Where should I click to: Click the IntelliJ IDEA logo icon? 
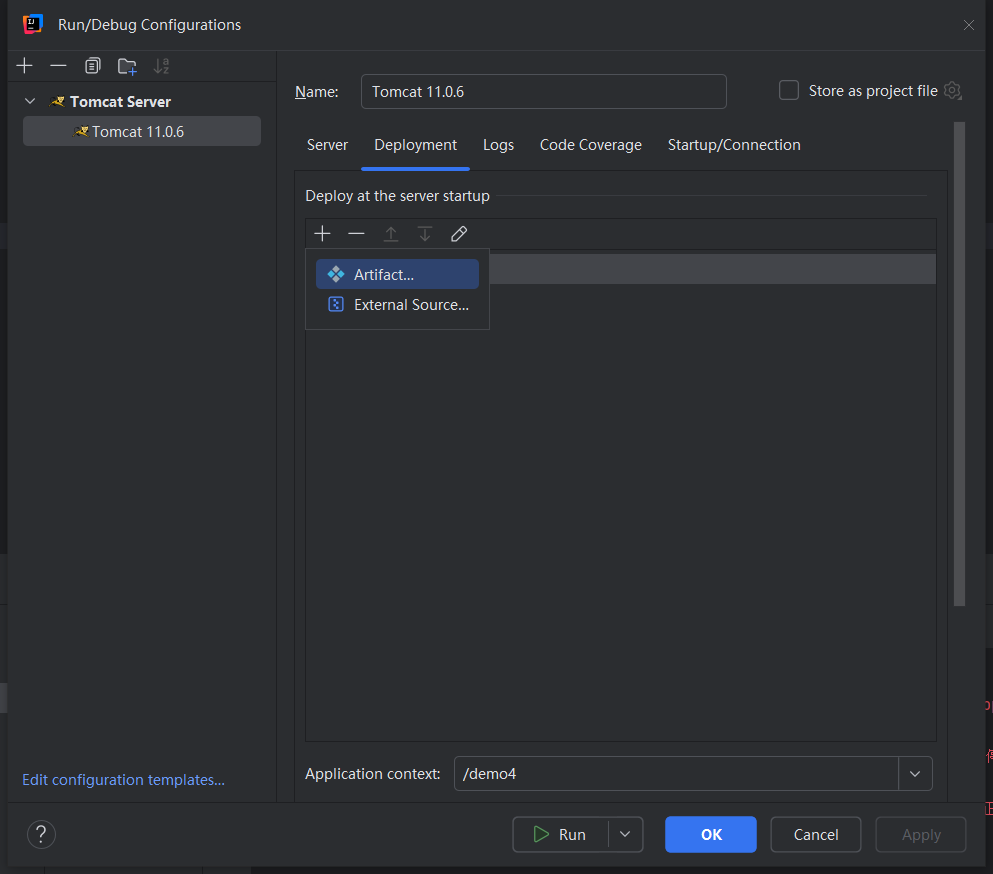click(x=32, y=24)
